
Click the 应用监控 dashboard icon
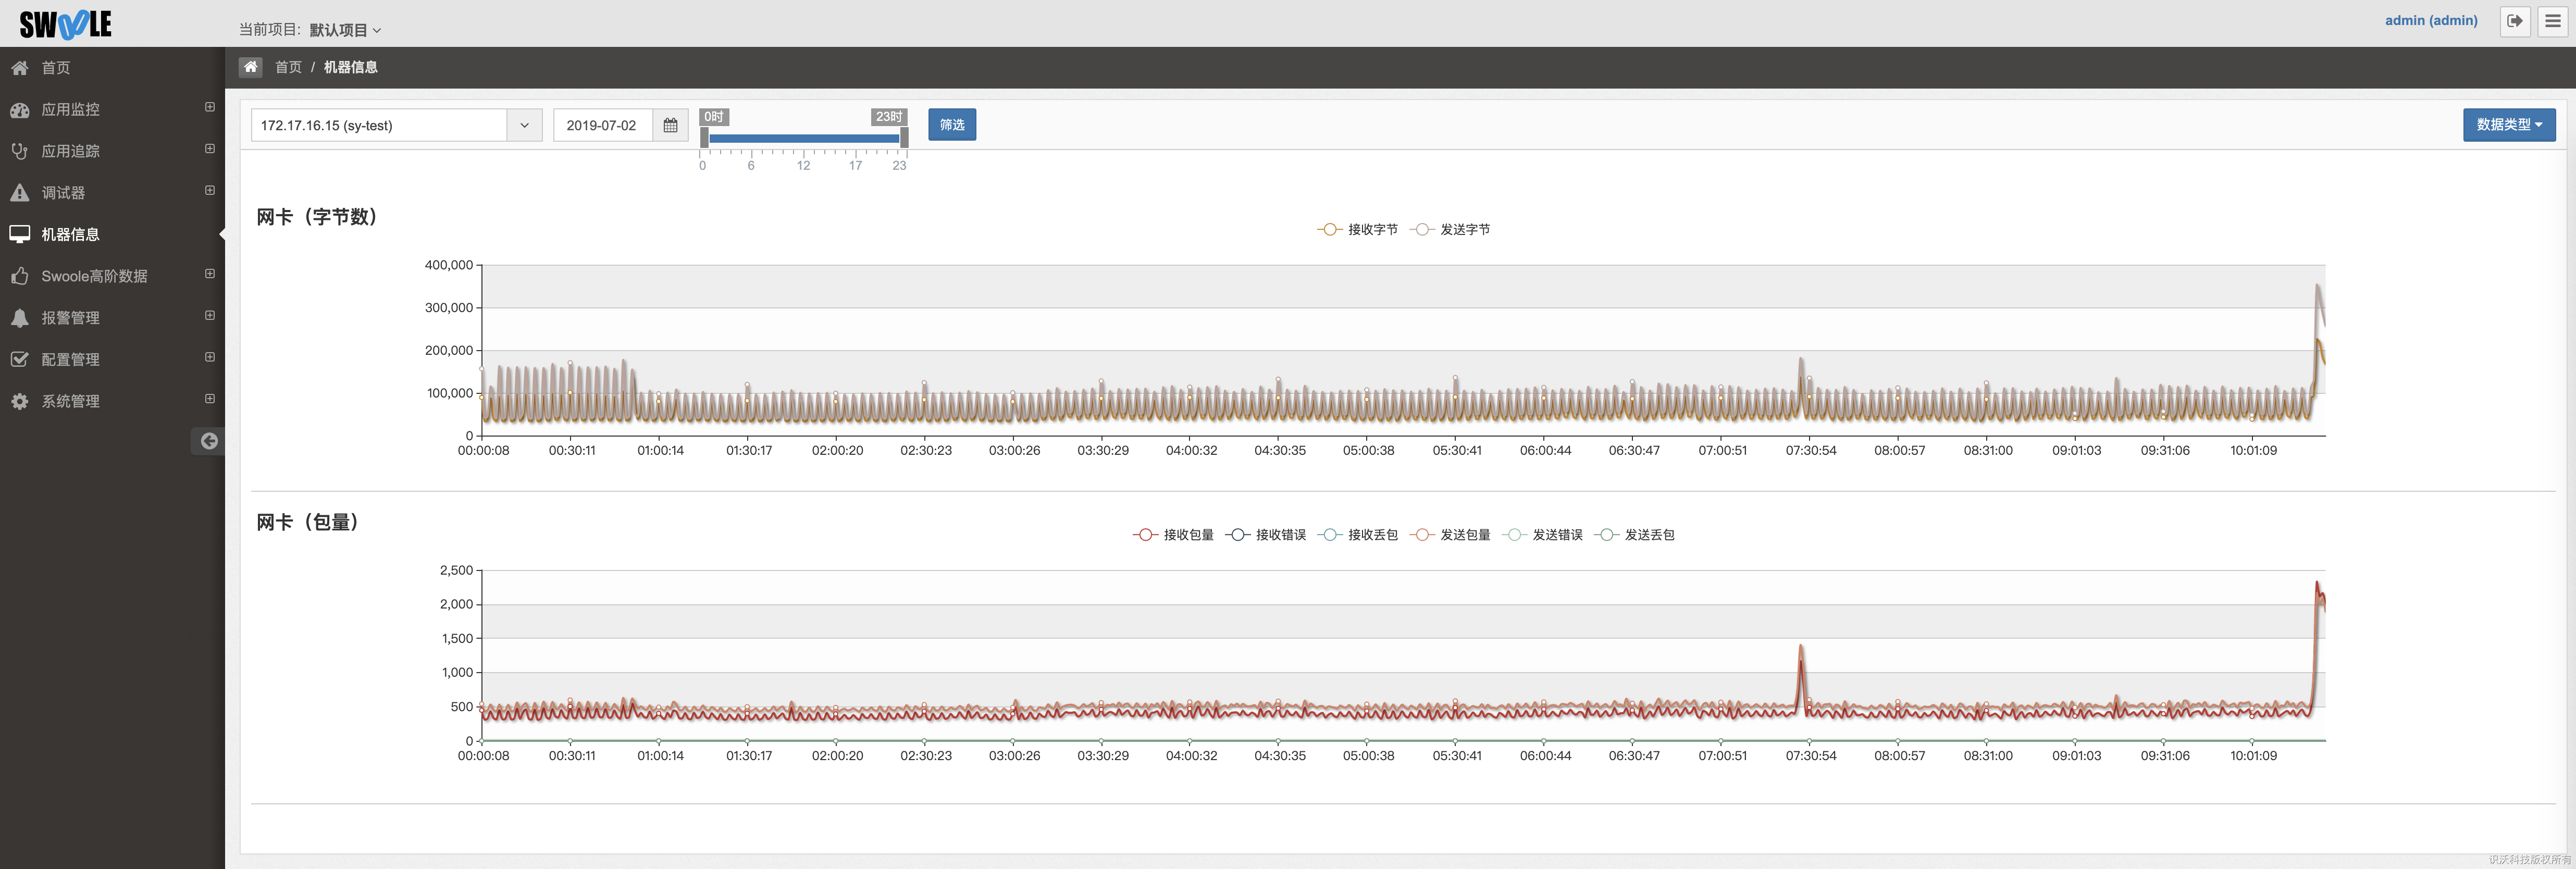click(x=20, y=110)
